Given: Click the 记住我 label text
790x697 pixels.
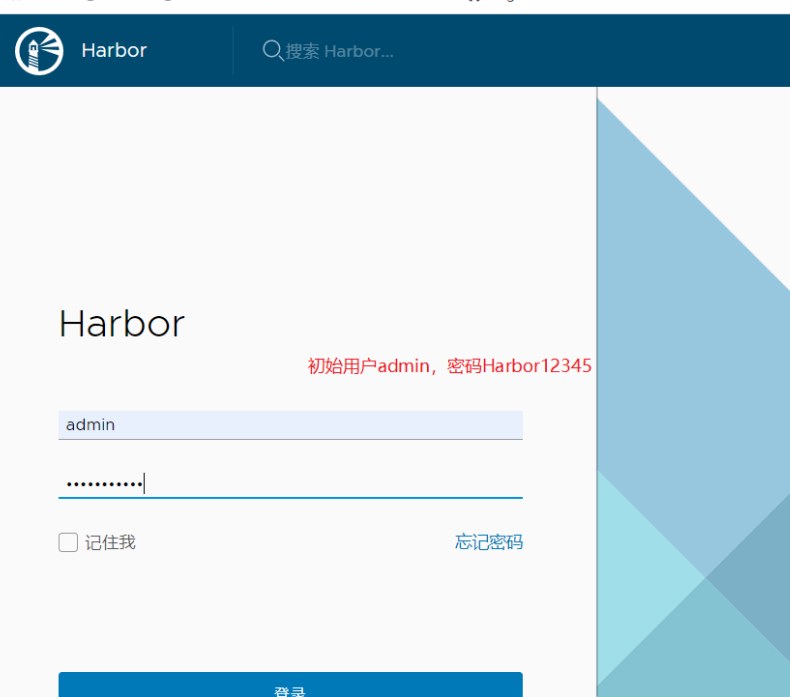Looking at the screenshot, I should [110, 542].
